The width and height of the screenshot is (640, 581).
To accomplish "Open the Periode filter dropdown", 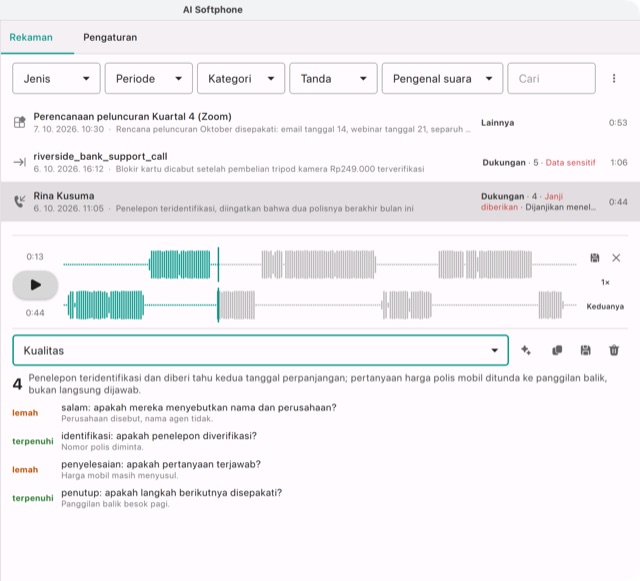I will 149,78.
